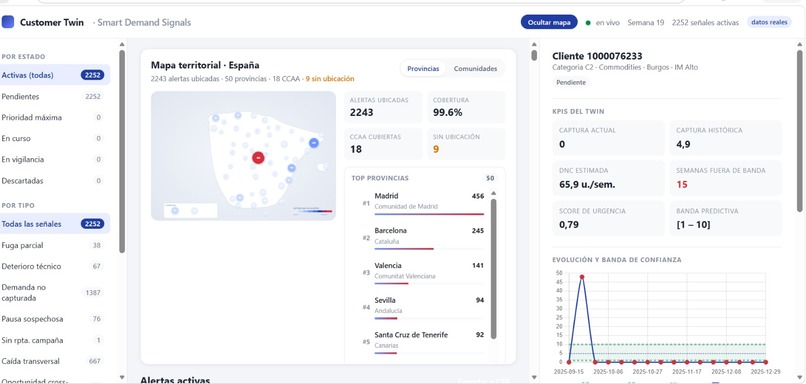Click the blue Valencia marker on map
Screen dimensions: 806x384
pyautogui.click(x=291, y=168)
